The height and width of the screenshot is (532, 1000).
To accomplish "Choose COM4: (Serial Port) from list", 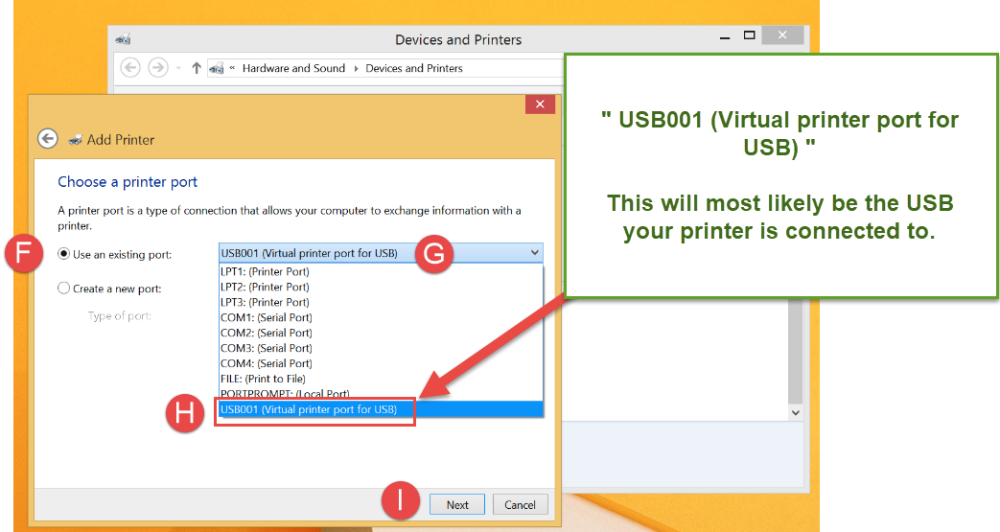I will tap(381, 364).
